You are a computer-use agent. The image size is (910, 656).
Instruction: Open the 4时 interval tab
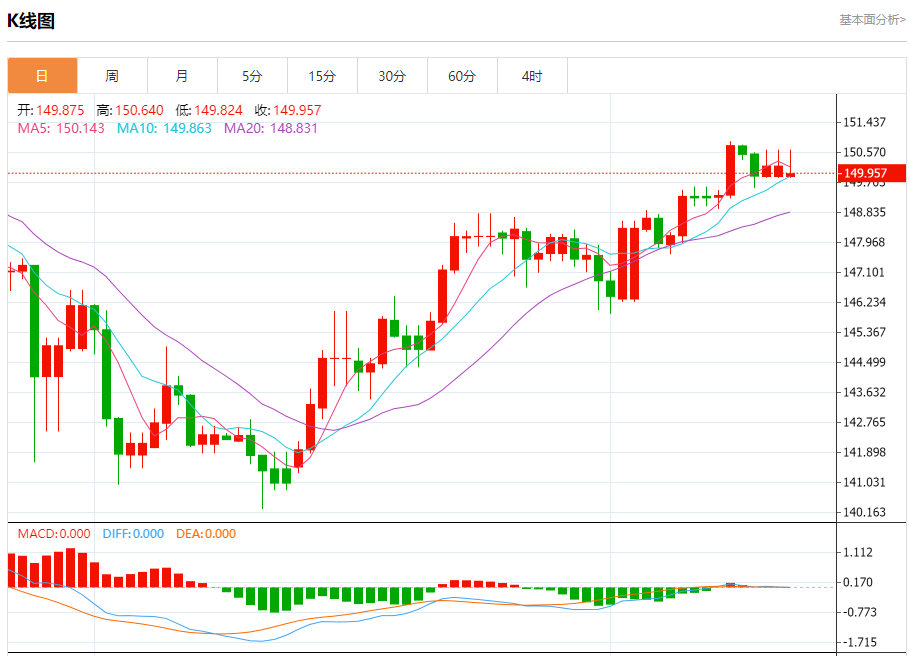532,75
